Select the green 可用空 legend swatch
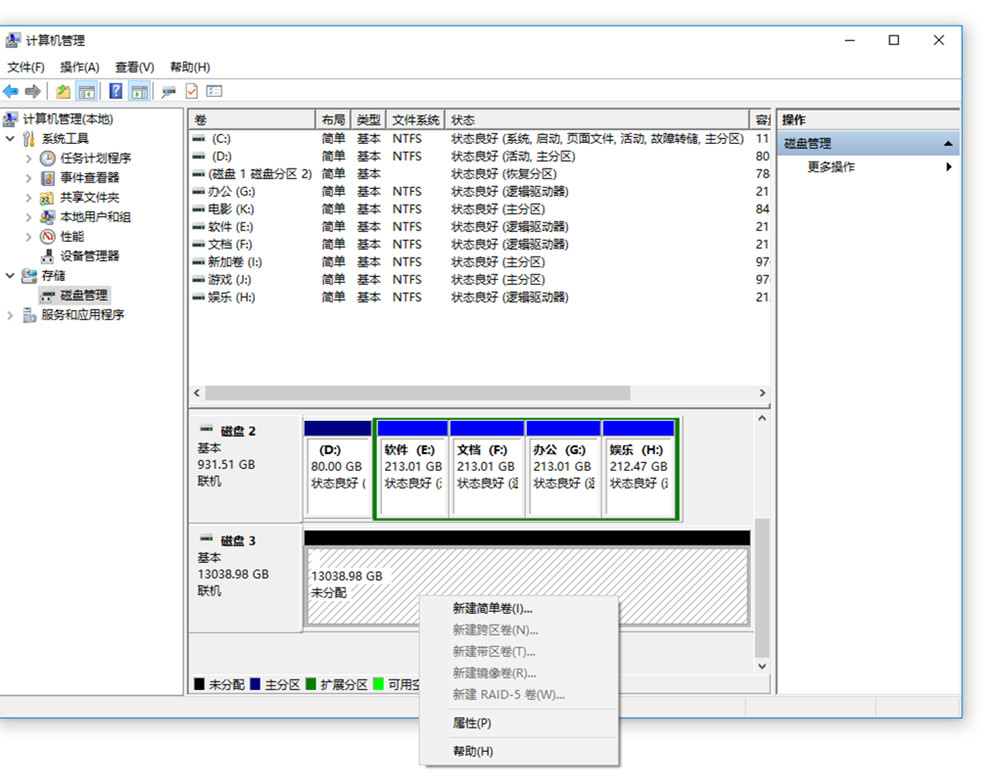The width and height of the screenshot is (1000, 779). (380, 683)
